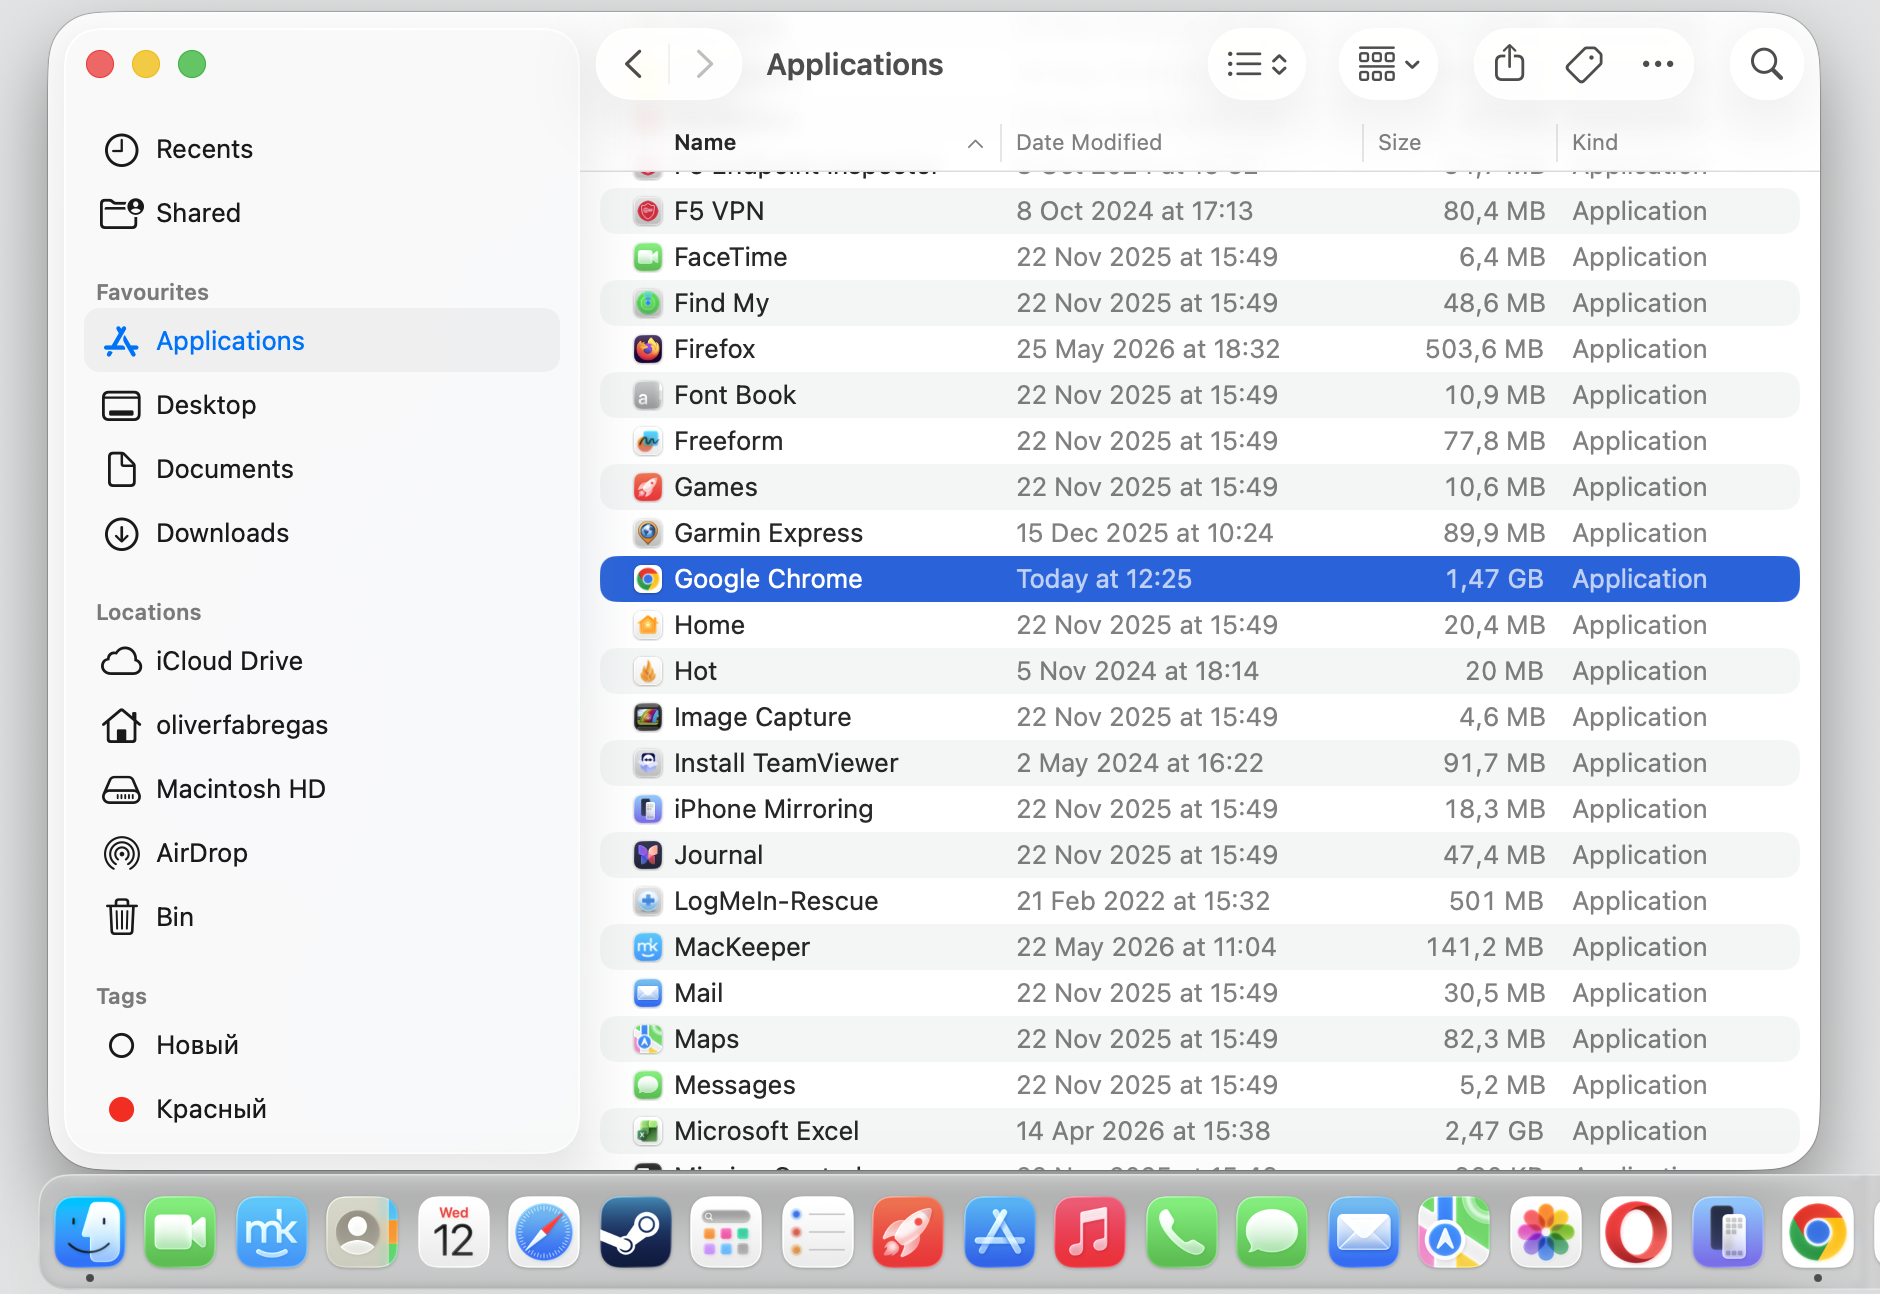Open Contacts from the Dock

(x=362, y=1232)
